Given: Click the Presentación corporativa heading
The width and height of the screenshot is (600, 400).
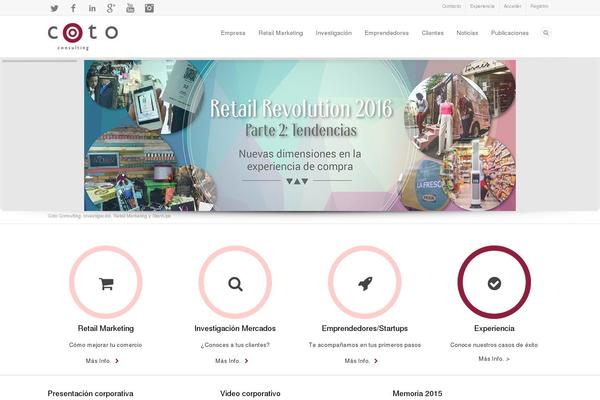Looking at the screenshot, I should pyautogui.click(x=91, y=393).
